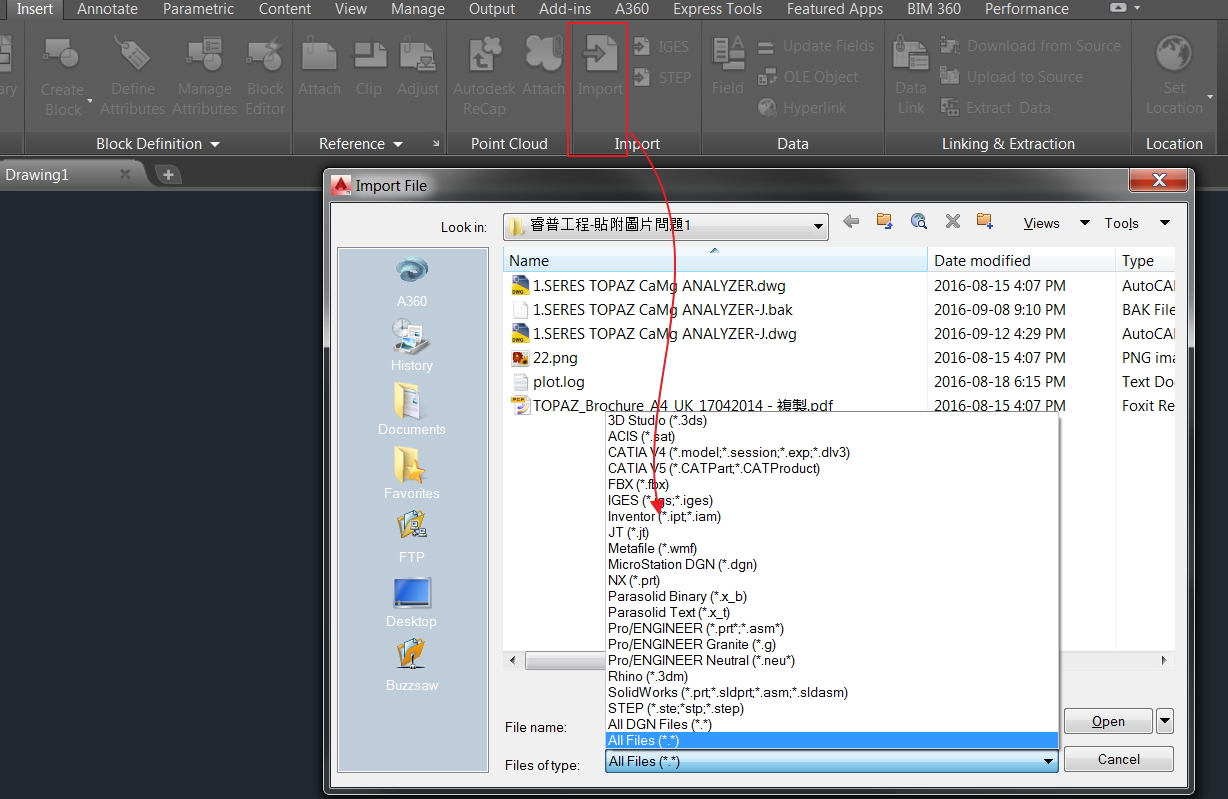The height and width of the screenshot is (799, 1228).
Task: Open Documents in places list
Action: point(411,409)
